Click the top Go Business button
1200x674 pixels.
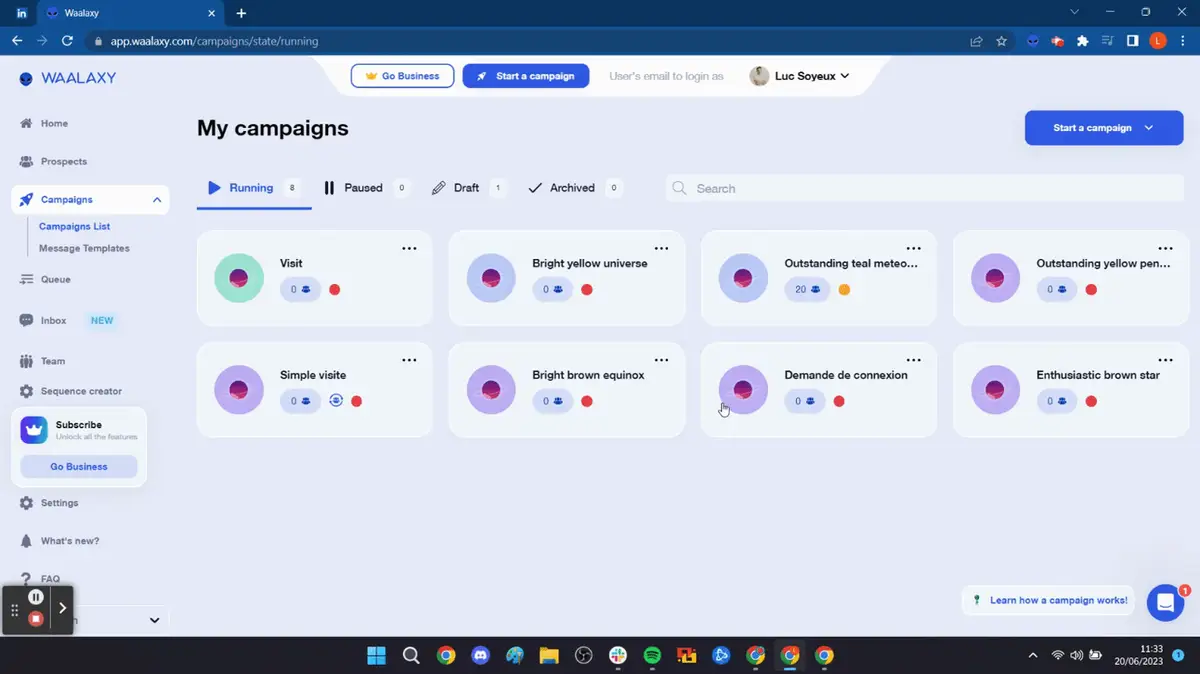point(403,76)
